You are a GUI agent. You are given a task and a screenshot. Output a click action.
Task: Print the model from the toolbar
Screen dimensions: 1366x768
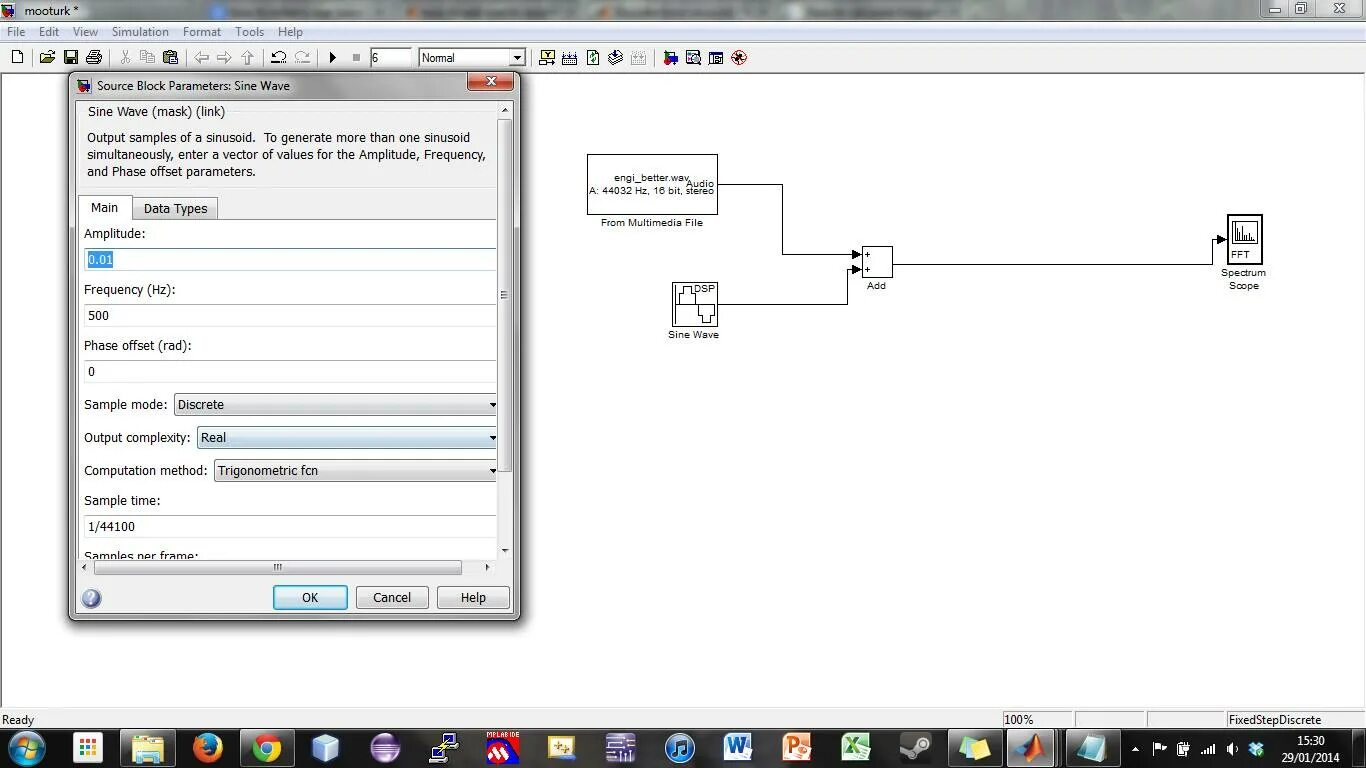[94, 58]
